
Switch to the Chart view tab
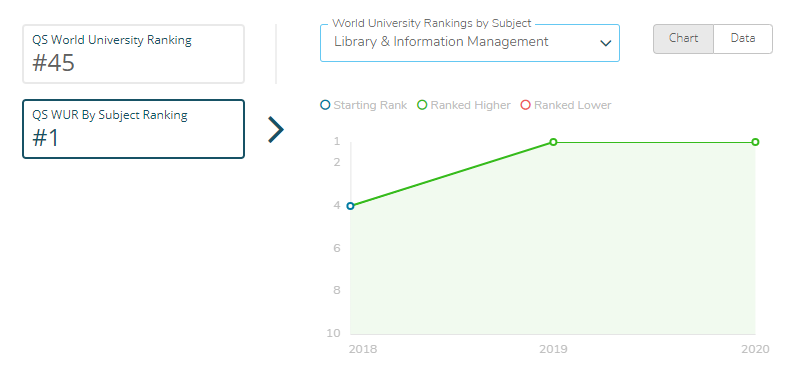click(x=684, y=39)
